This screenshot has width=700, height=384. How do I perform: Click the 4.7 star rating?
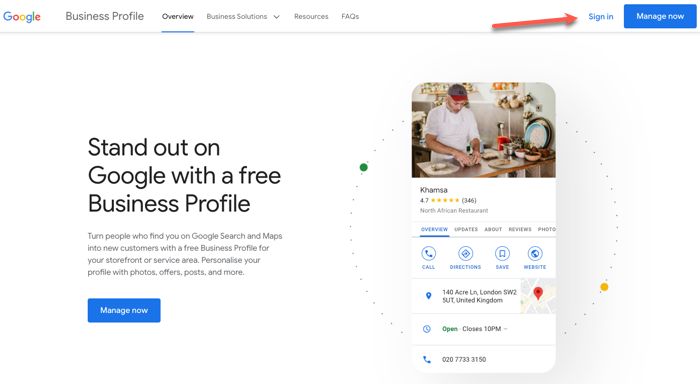pyautogui.click(x=448, y=200)
